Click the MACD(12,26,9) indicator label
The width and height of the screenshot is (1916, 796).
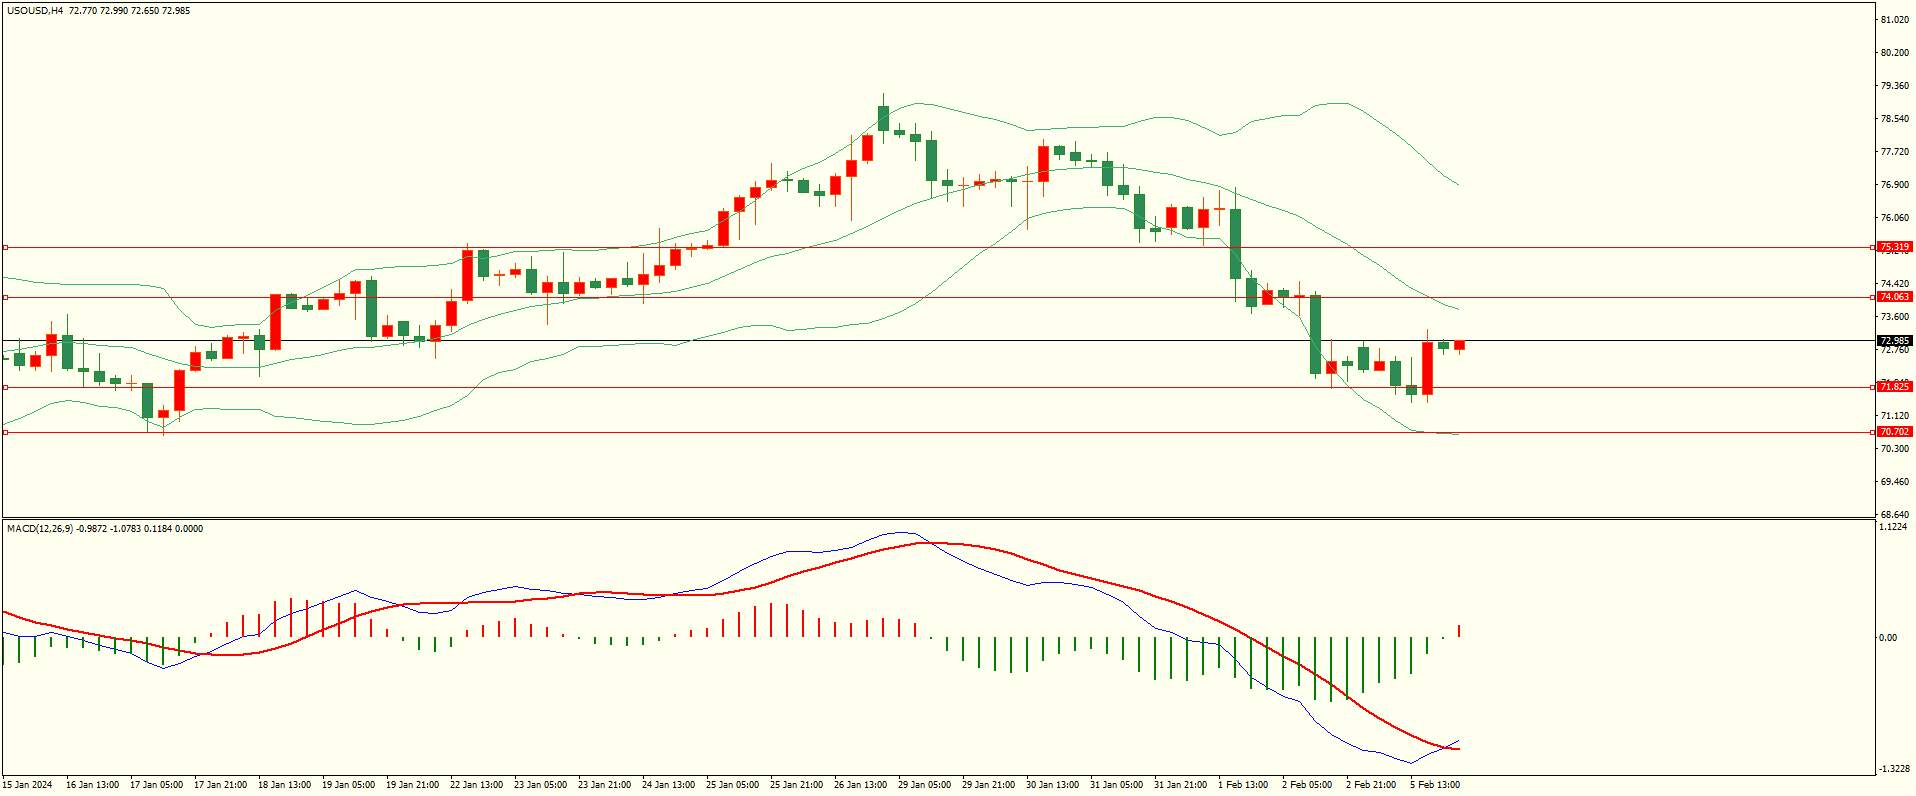[39, 528]
